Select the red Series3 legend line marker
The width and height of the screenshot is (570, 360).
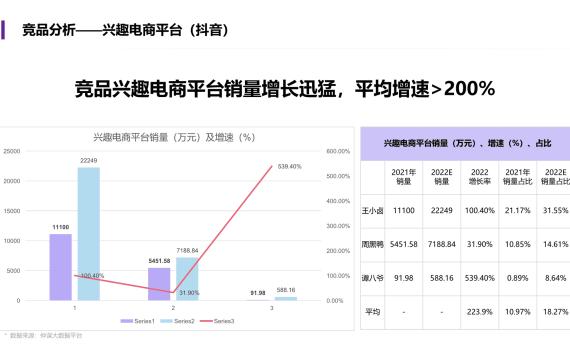pyautogui.click(x=206, y=321)
